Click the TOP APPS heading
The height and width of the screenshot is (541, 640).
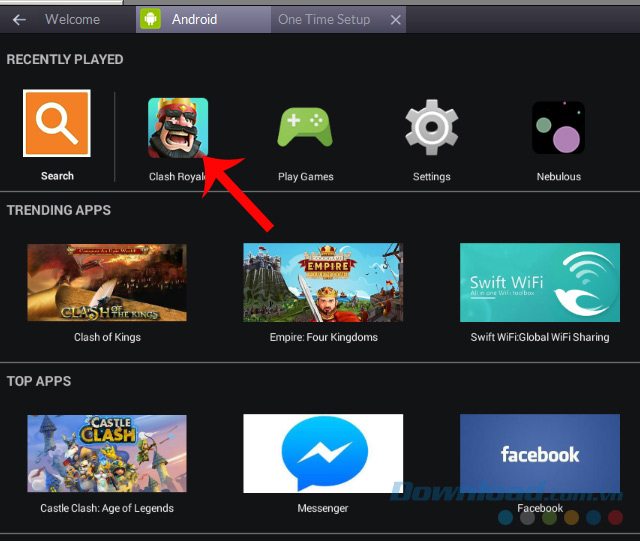(x=39, y=381)
